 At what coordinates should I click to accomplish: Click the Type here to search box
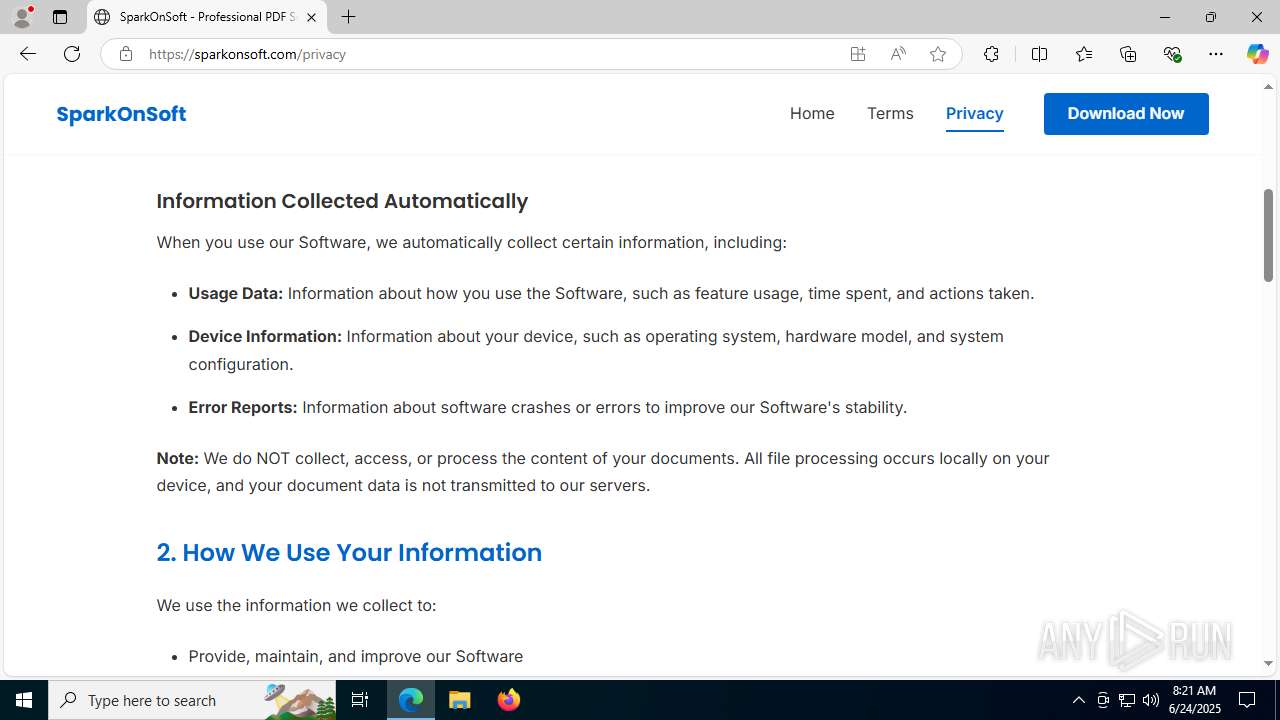pos(192,700)
